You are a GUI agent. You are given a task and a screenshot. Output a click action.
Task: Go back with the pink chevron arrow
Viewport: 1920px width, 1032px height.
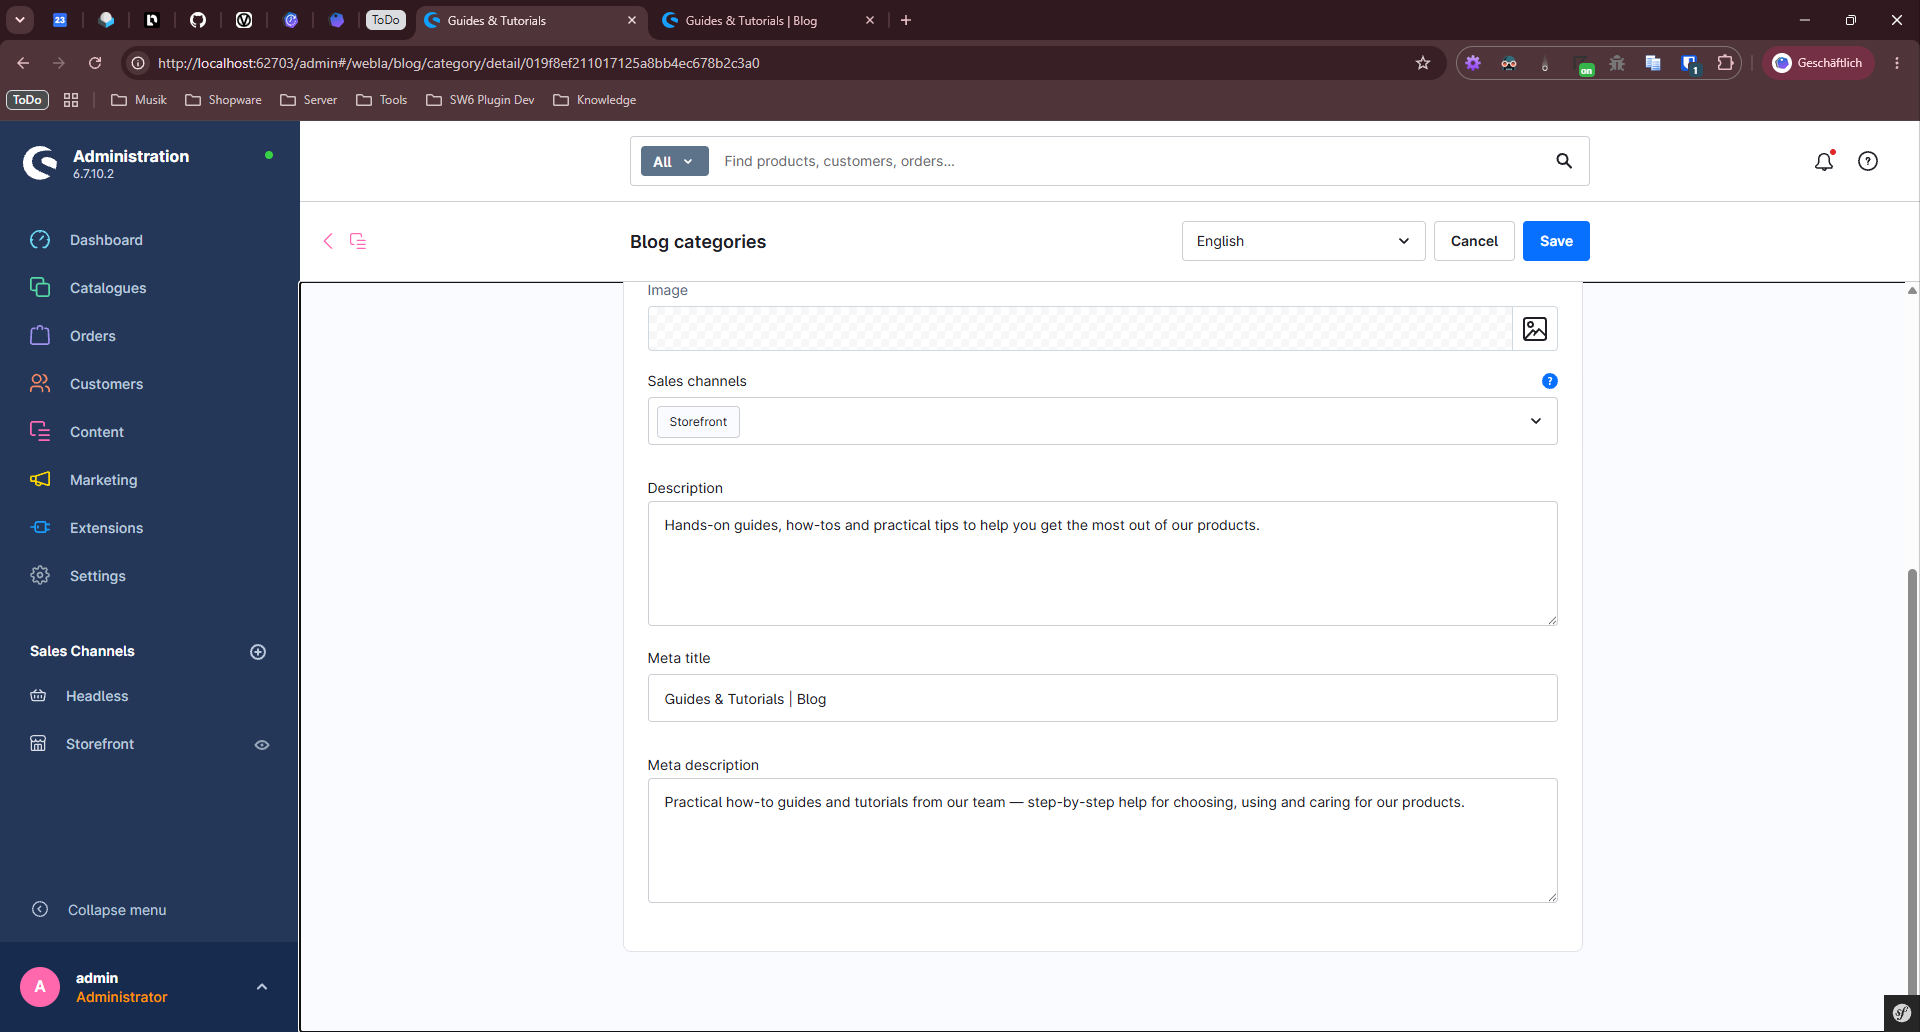click(328, 241)
